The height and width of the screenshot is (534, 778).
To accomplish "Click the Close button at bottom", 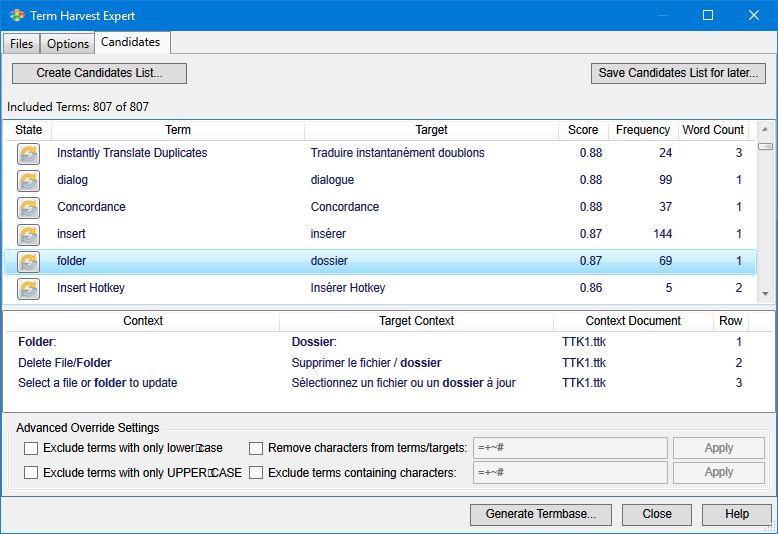I will (x=656, y=514).
